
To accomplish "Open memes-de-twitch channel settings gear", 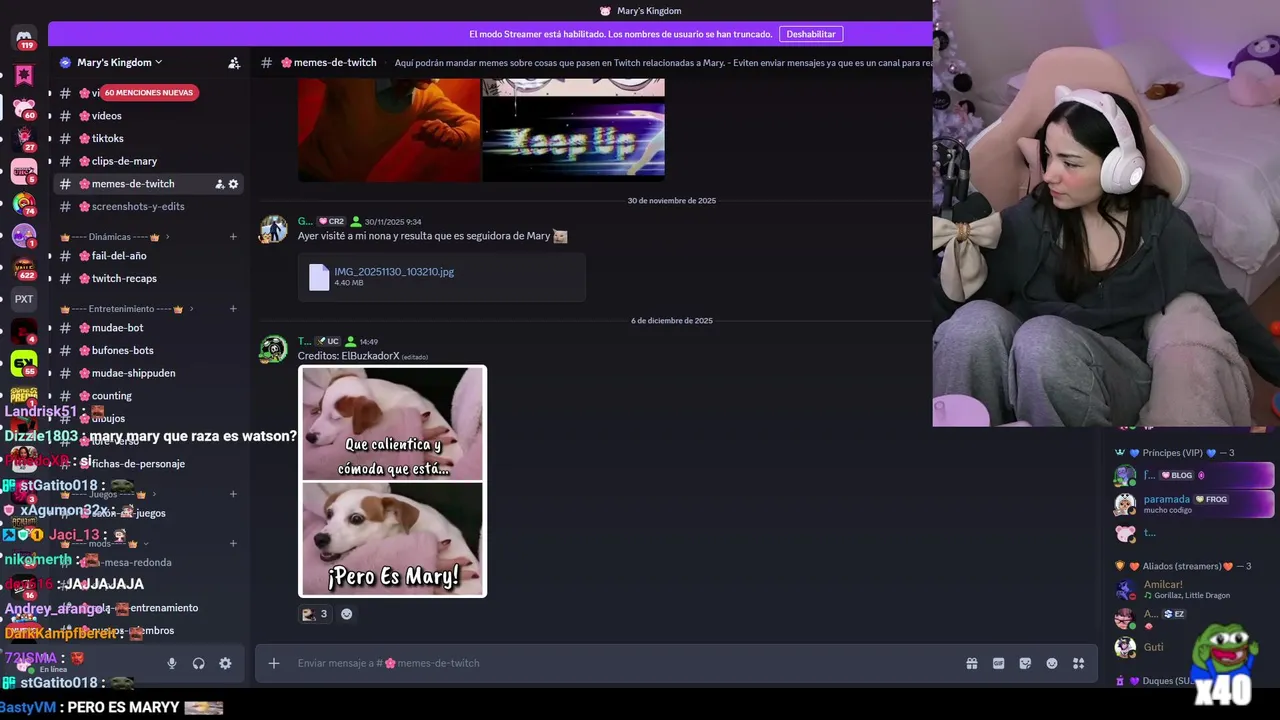I will click(x=234, y=184).
